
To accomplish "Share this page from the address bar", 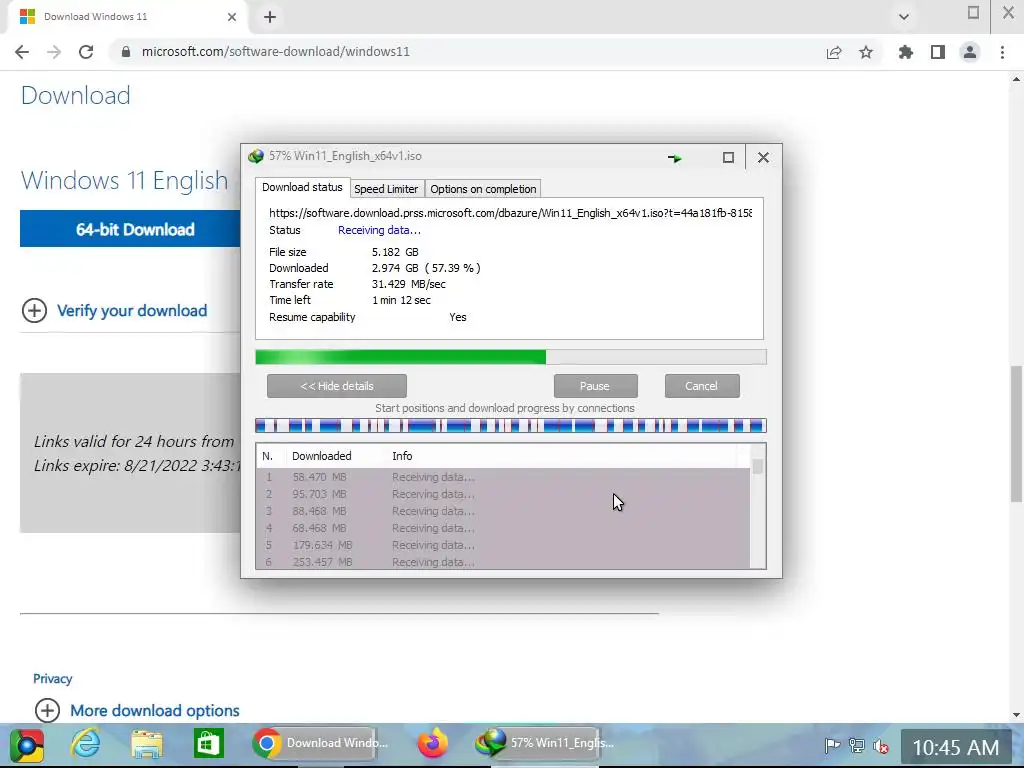I will [834, 52].
